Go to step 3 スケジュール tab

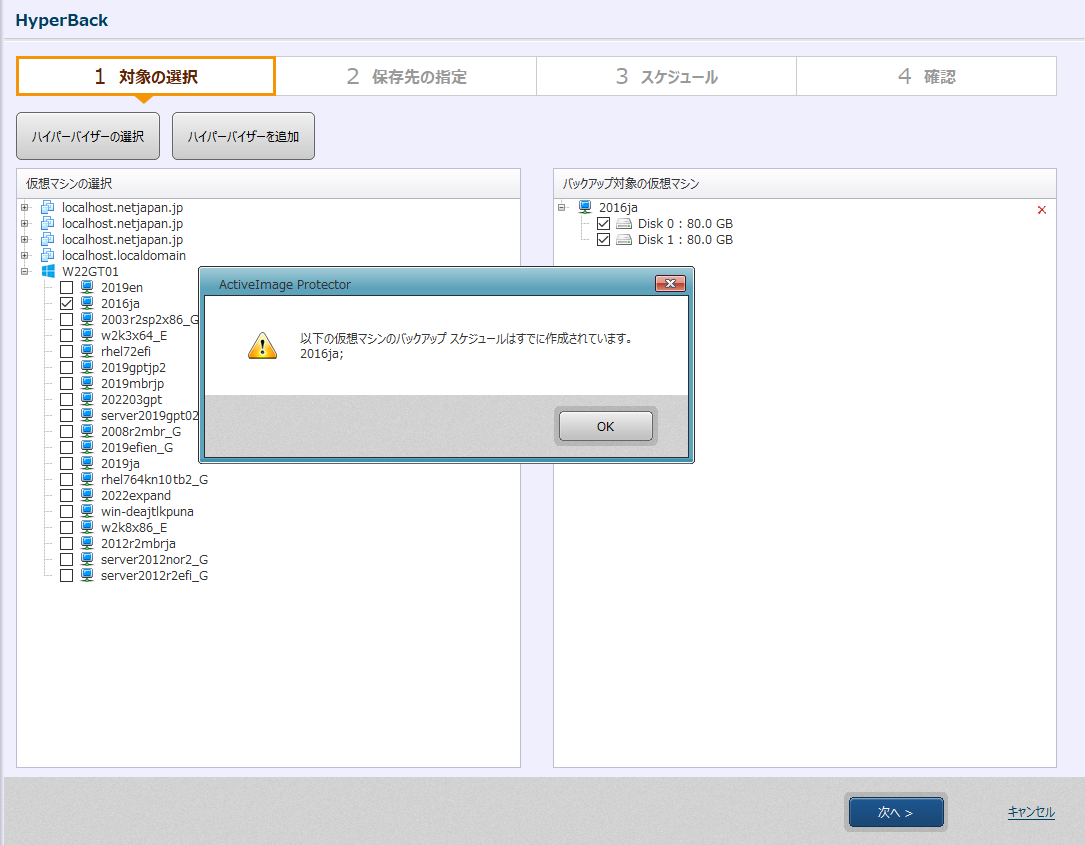[x=666, y=76]
